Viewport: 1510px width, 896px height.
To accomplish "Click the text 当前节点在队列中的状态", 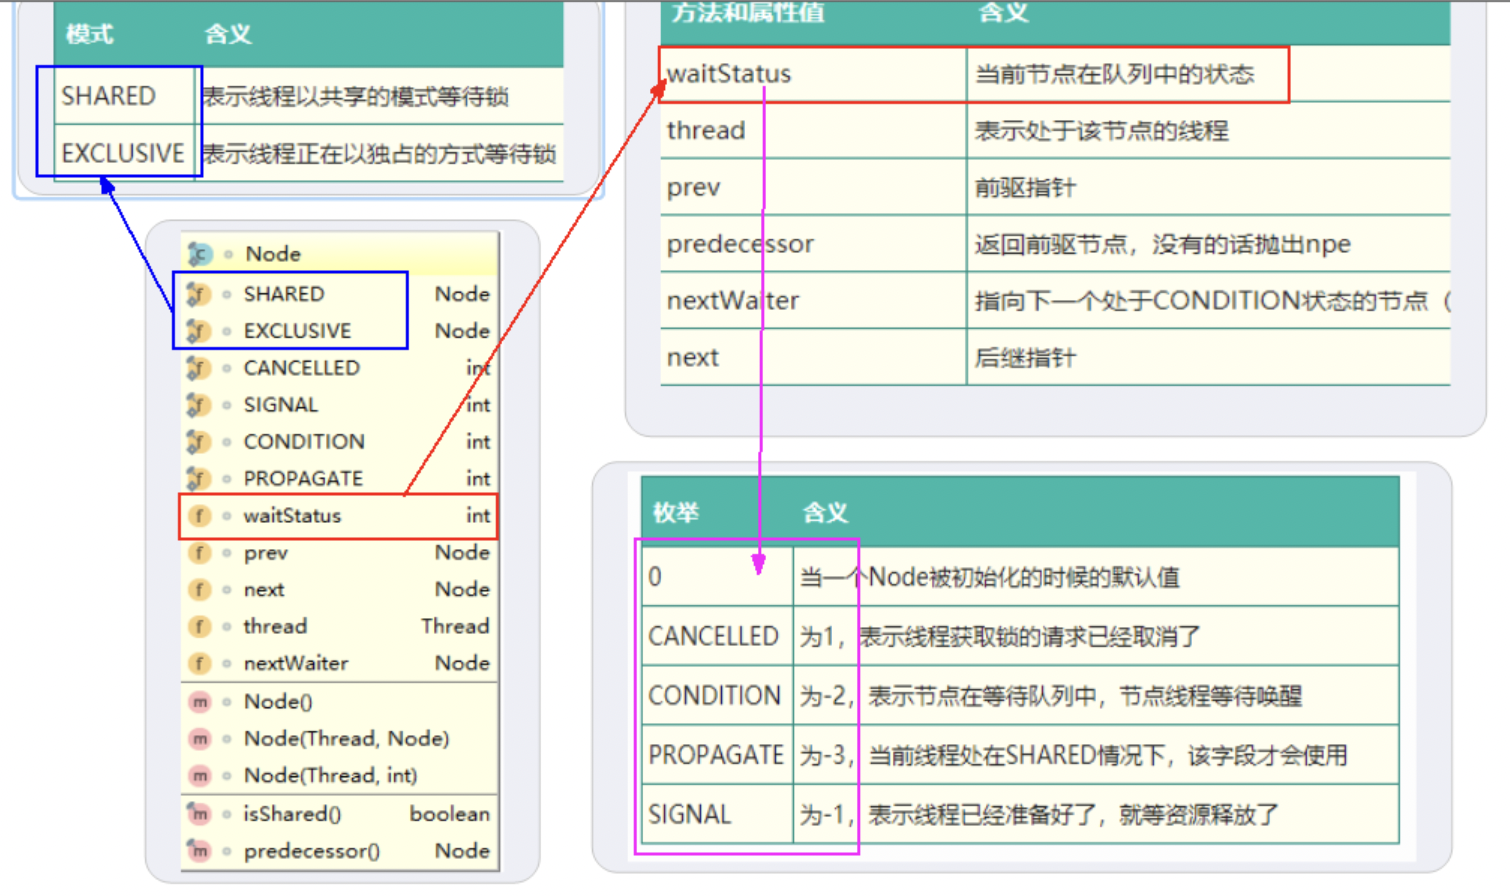I will [x=1114, y=74].
